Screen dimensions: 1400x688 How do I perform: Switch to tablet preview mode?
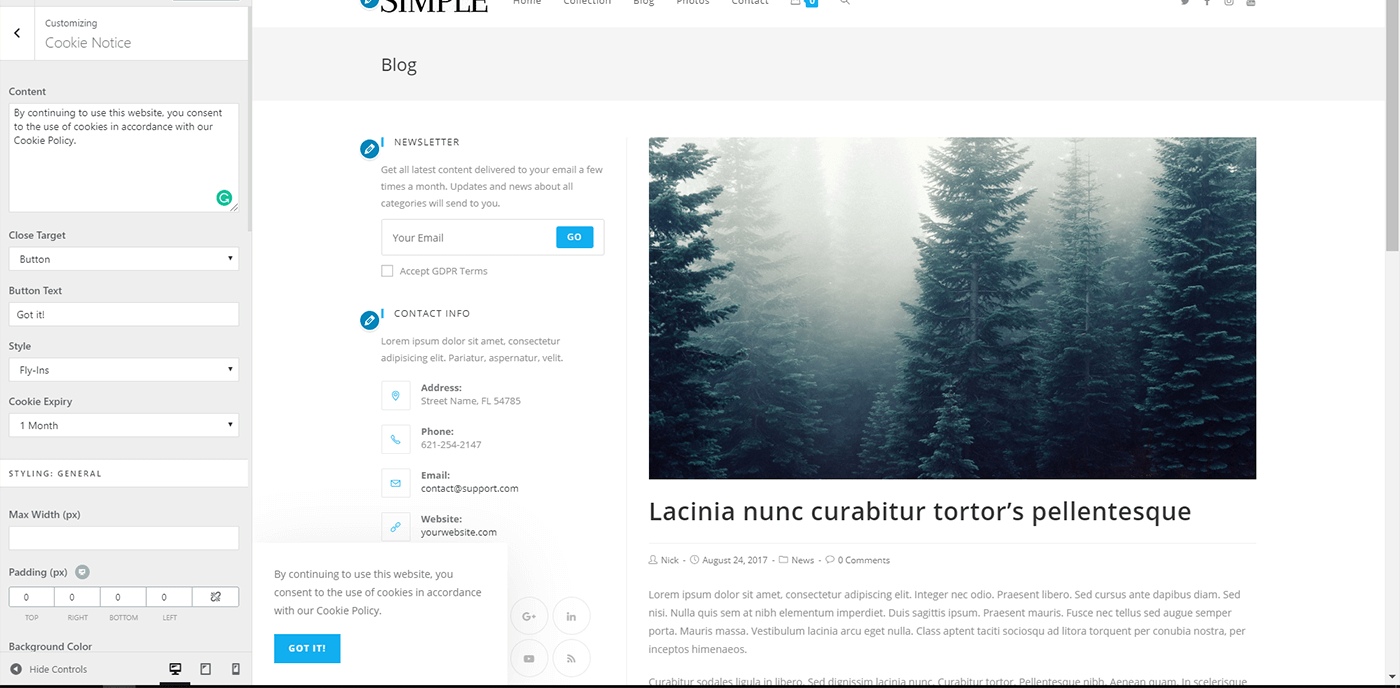pos(205,669)
